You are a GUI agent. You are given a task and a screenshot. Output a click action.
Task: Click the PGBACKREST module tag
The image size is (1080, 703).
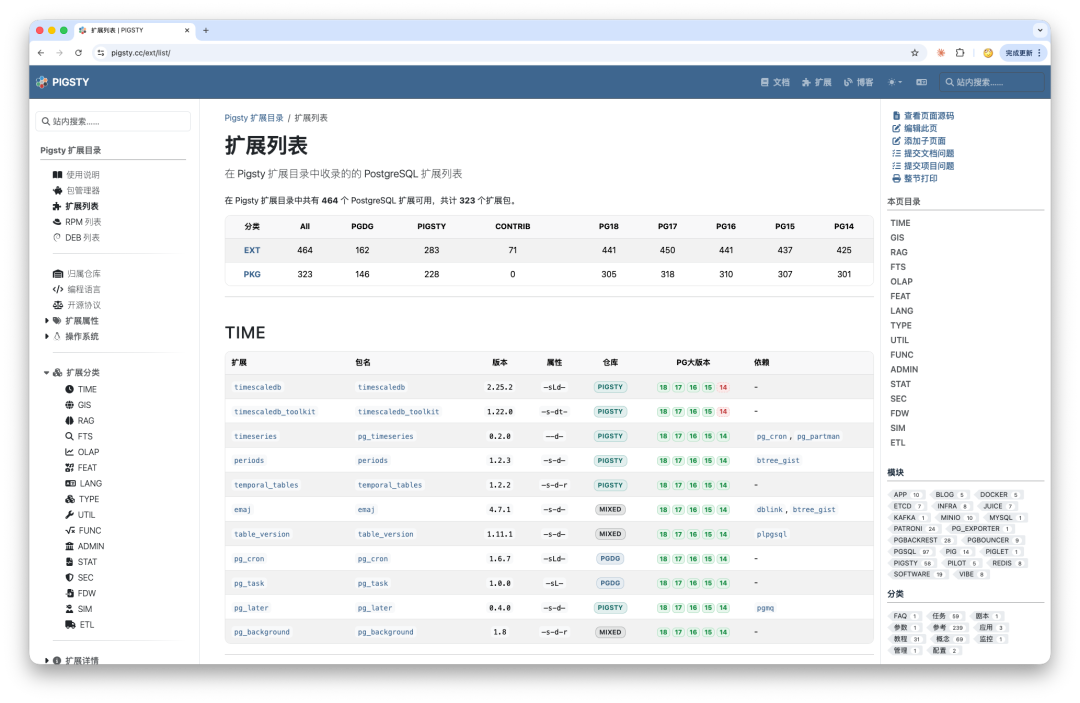922,540
